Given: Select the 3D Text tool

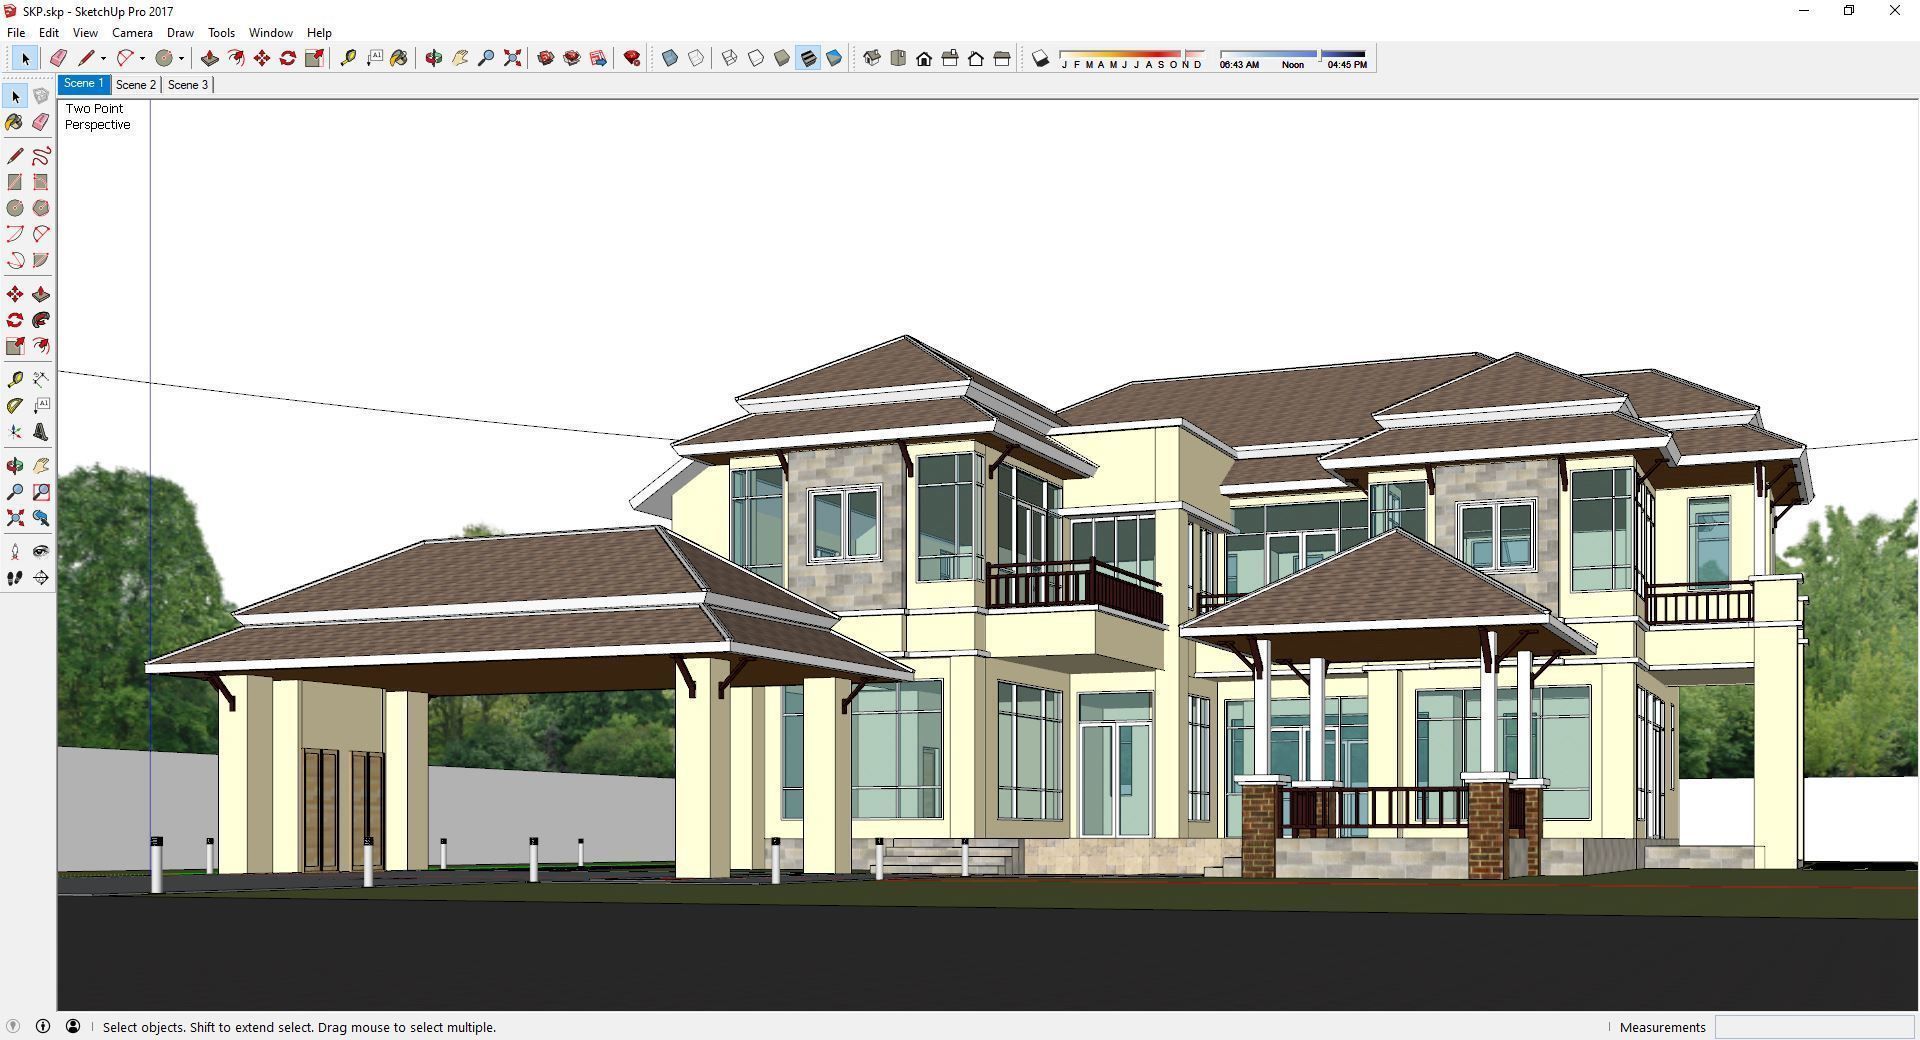Looking at the screenshot, I should 41,432.
